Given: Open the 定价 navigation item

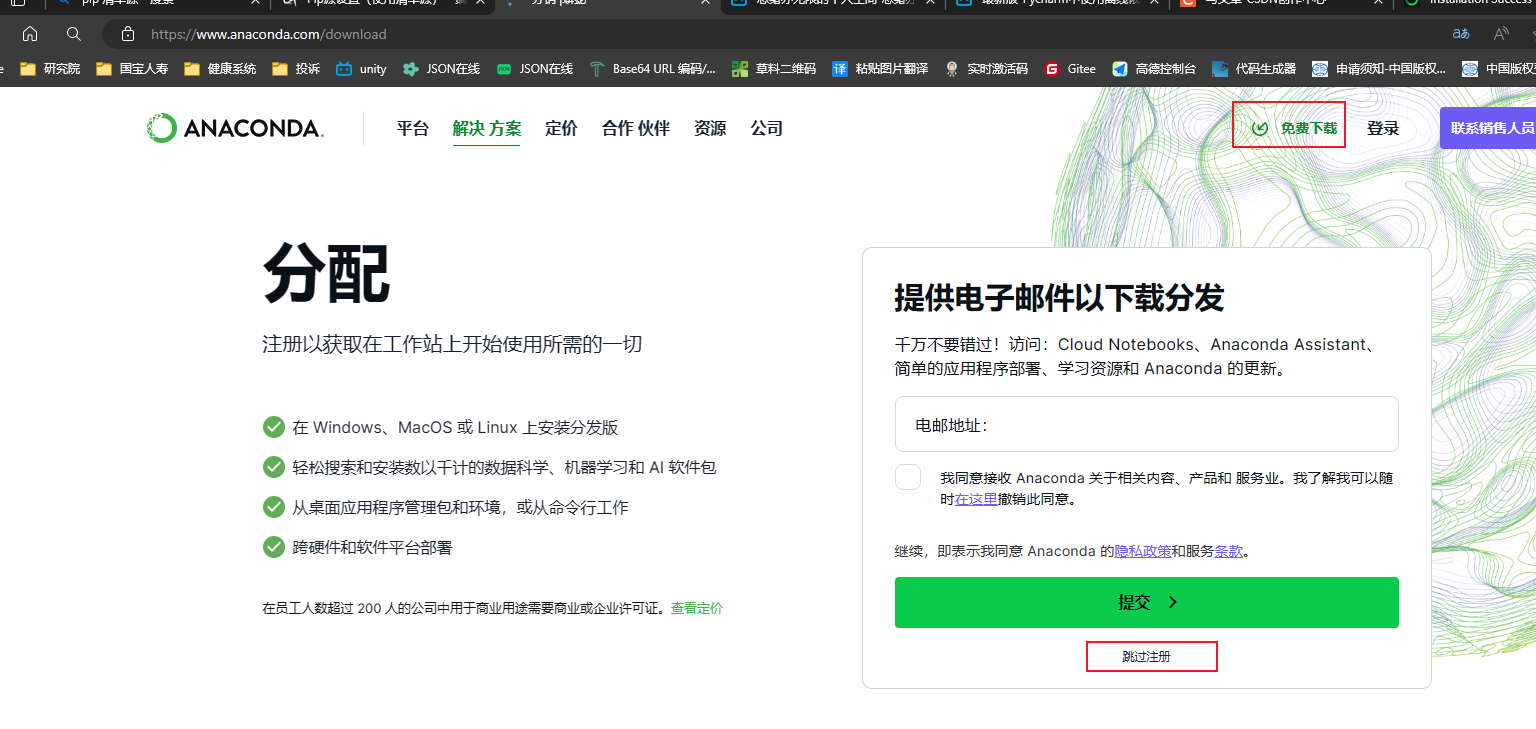Looking at the screenshot, I should click(x=561, y=128).
